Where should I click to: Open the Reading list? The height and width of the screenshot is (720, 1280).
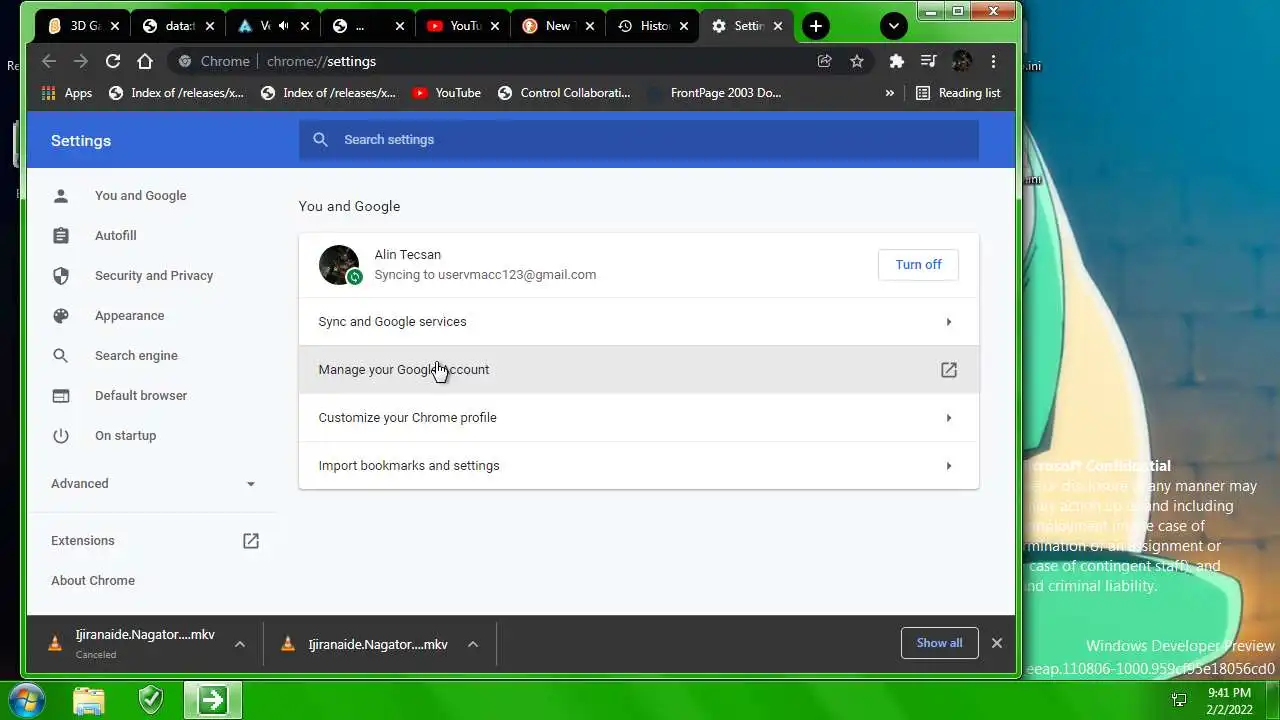click(x=958, y=93)
